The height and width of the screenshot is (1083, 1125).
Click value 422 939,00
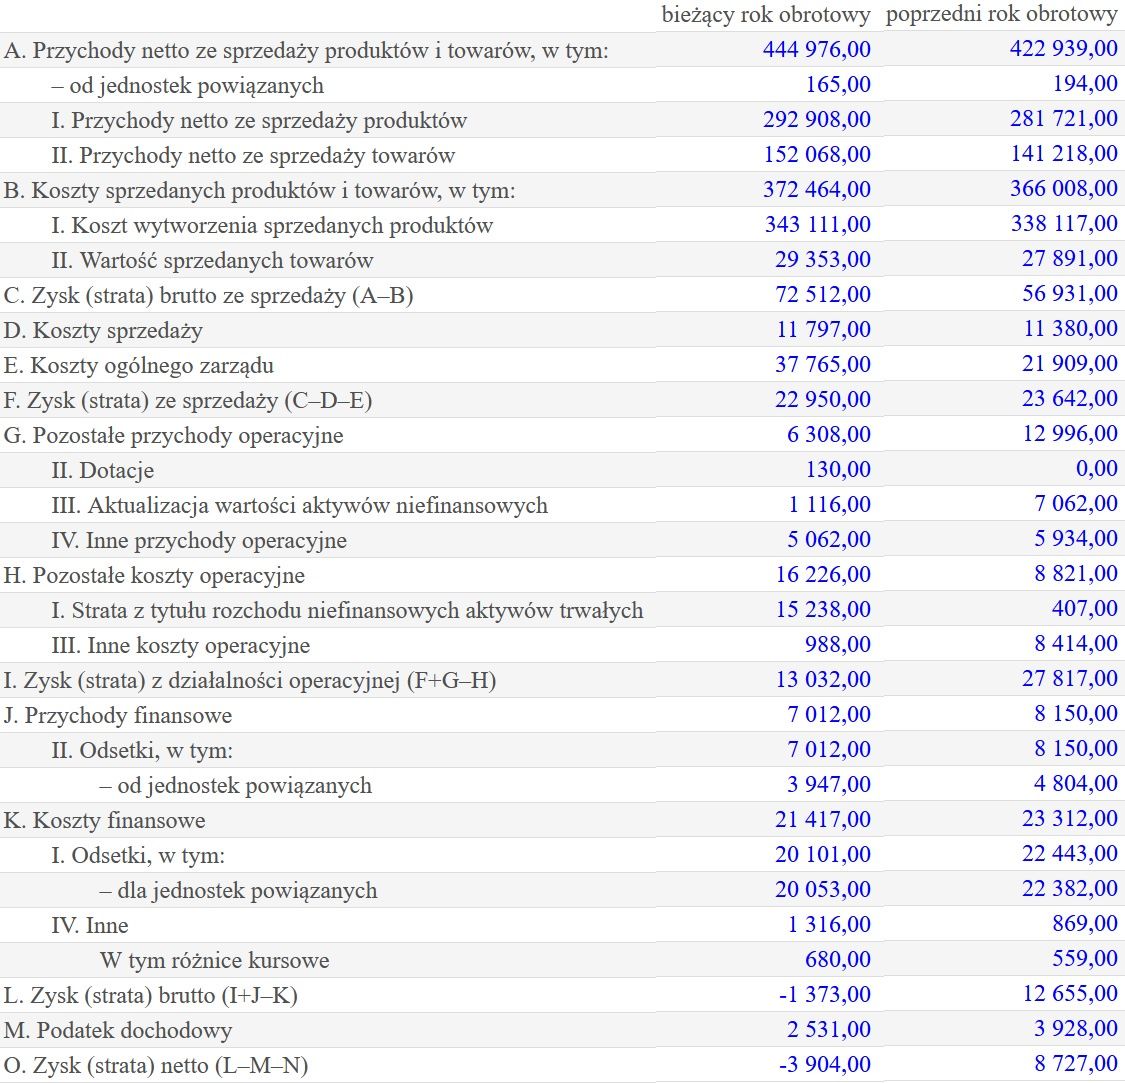[x=1063, y=49]
